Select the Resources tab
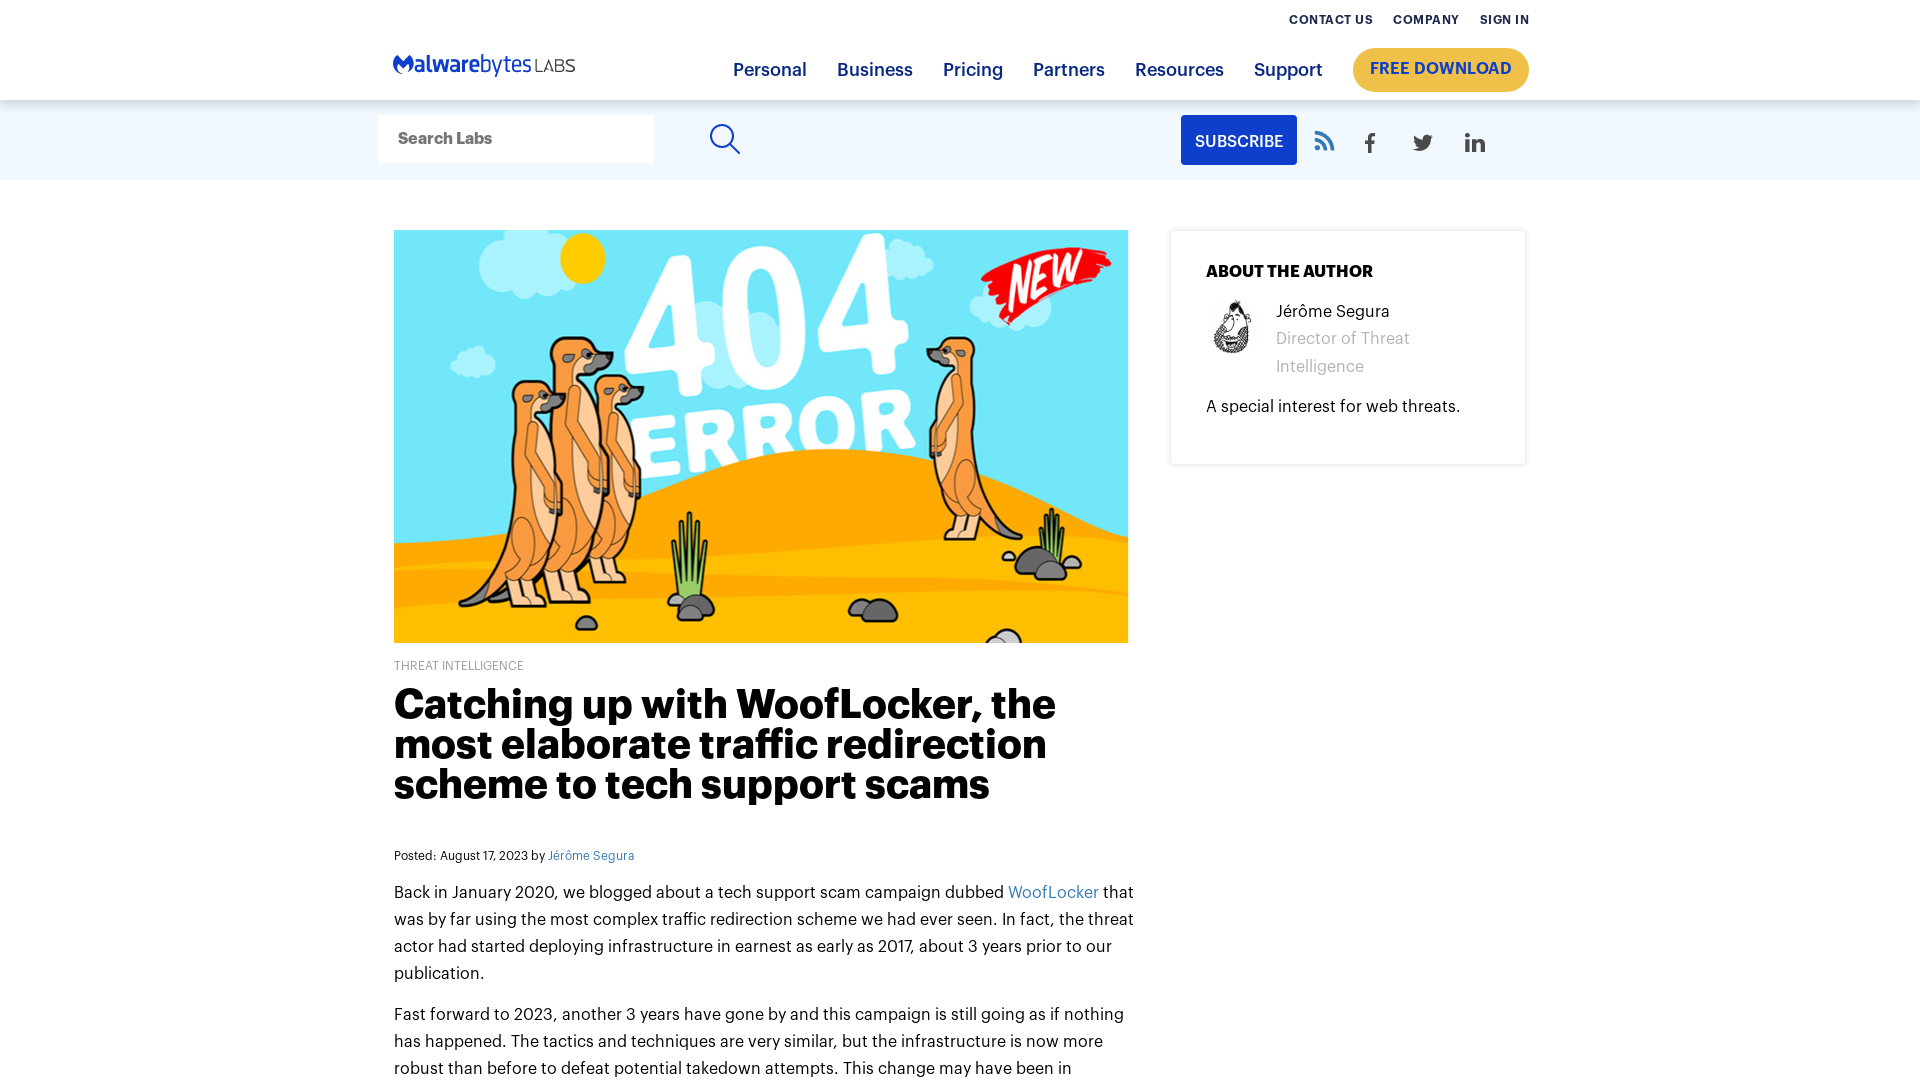This screenshot has width=1920, height=1080. pyautogui.click(x=1178, y=70)
